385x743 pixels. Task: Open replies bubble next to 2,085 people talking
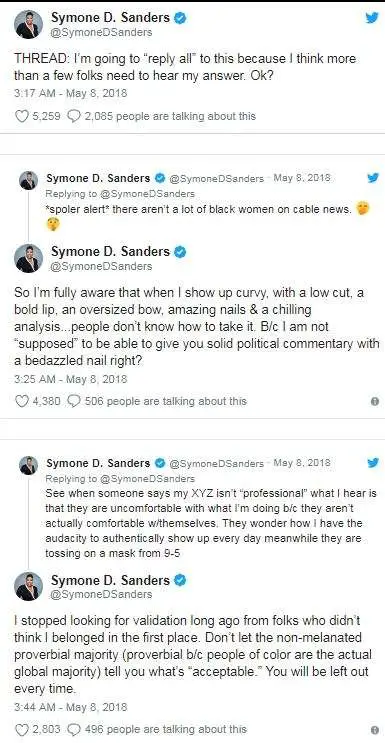pyautogui.click(x=74, y=116)
